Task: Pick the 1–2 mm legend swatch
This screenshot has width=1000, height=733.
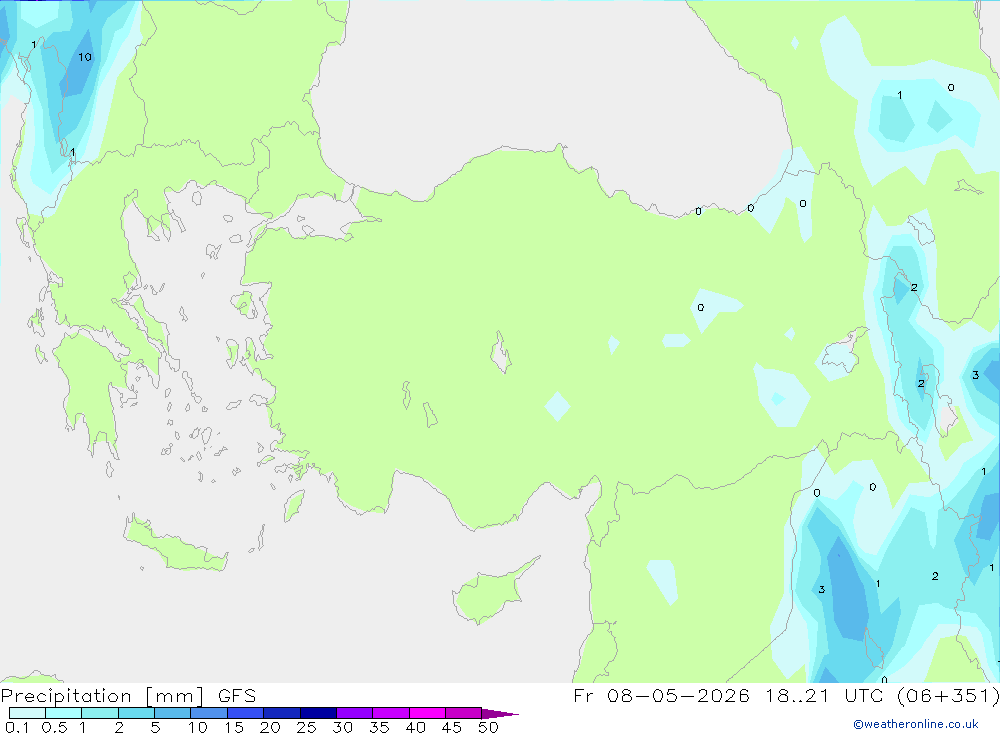Action: click(x=99, y=713)
